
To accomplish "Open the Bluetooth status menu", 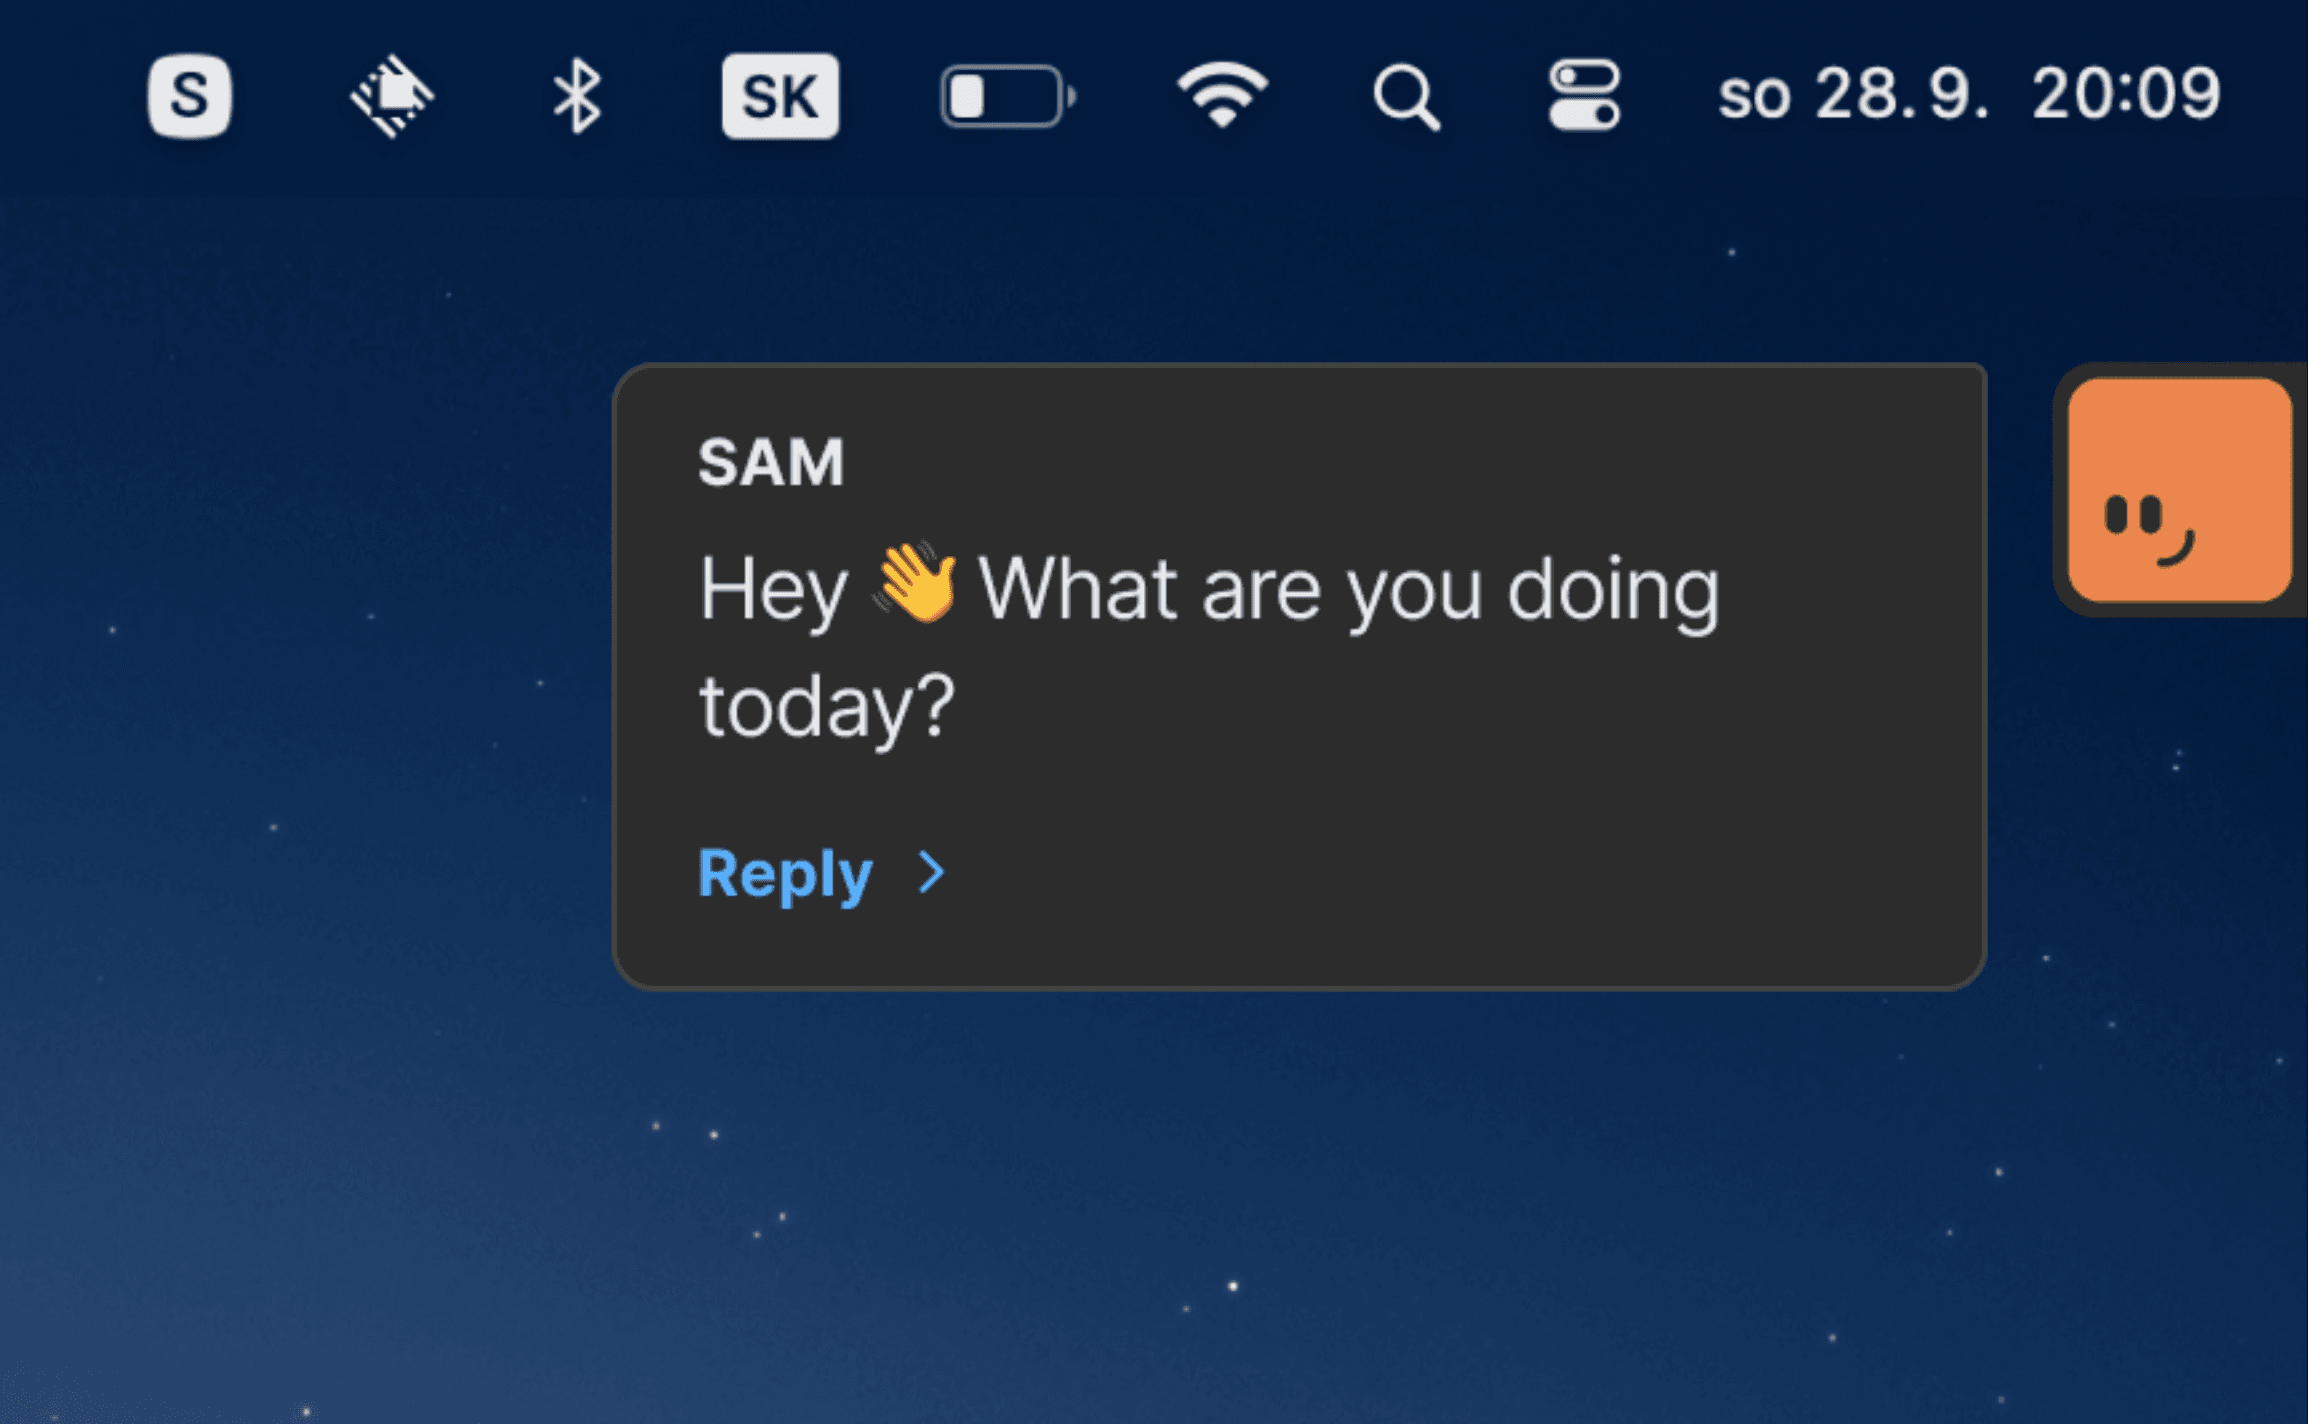I will tap(577, 96).
